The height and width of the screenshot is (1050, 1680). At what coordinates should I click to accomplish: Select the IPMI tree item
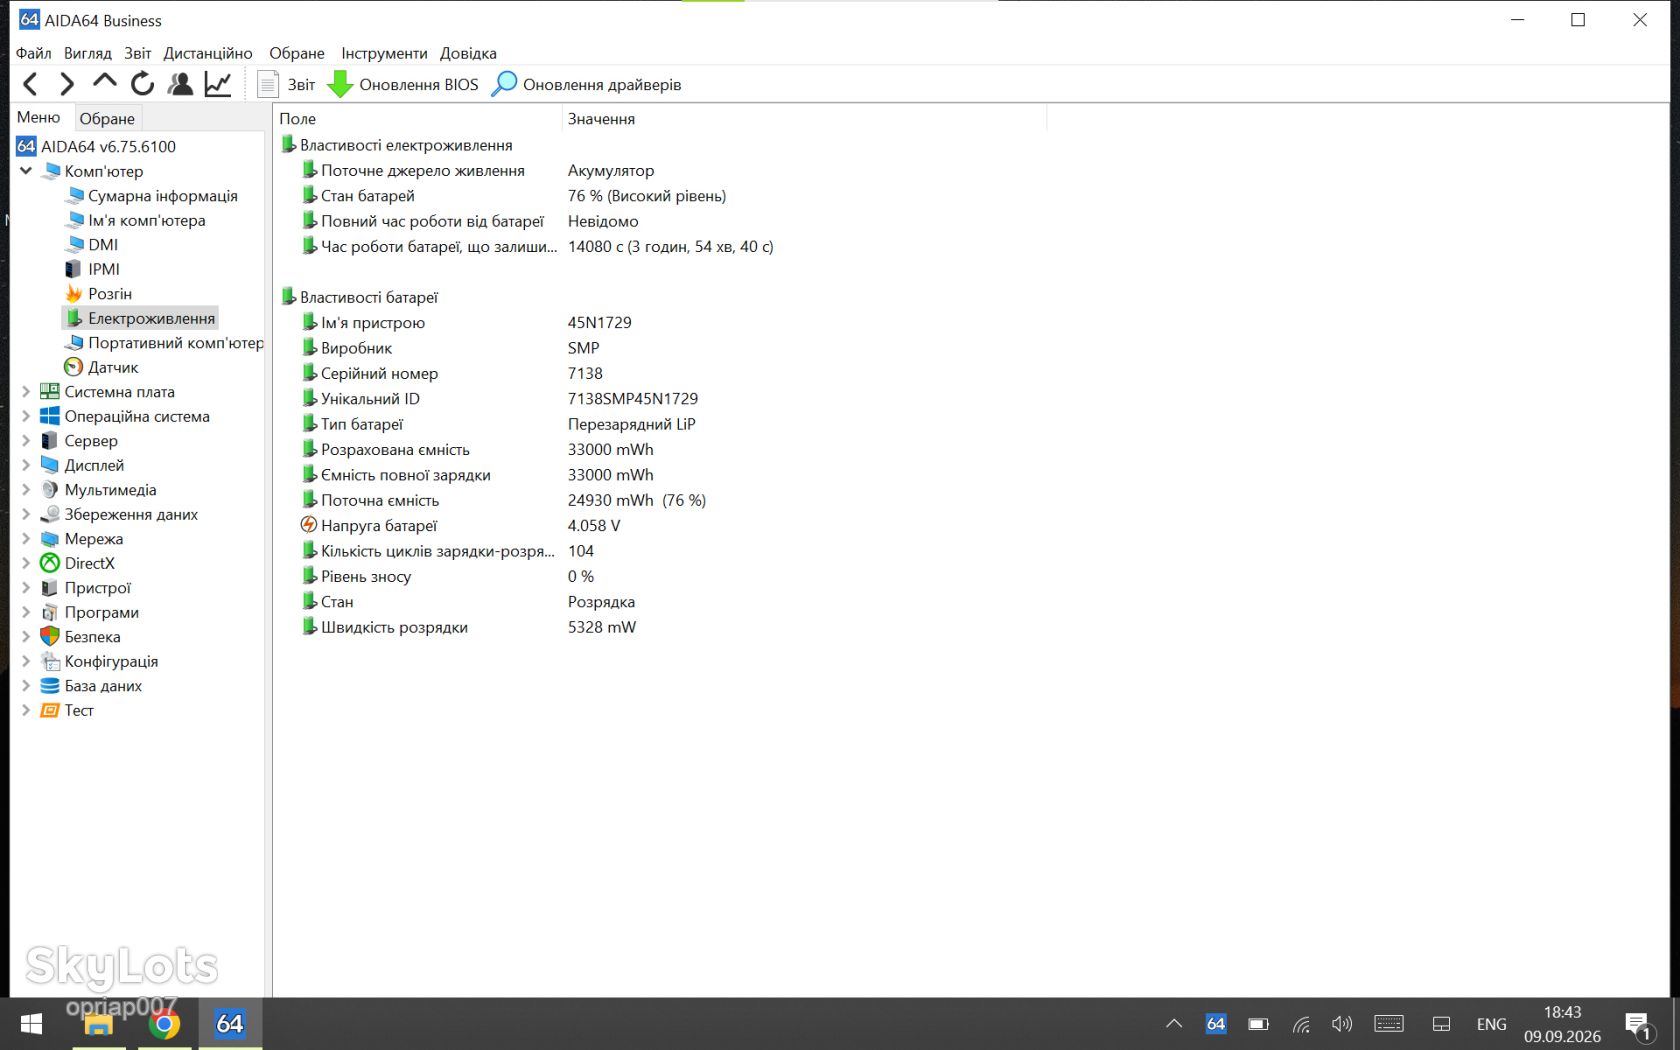point(92,269)
